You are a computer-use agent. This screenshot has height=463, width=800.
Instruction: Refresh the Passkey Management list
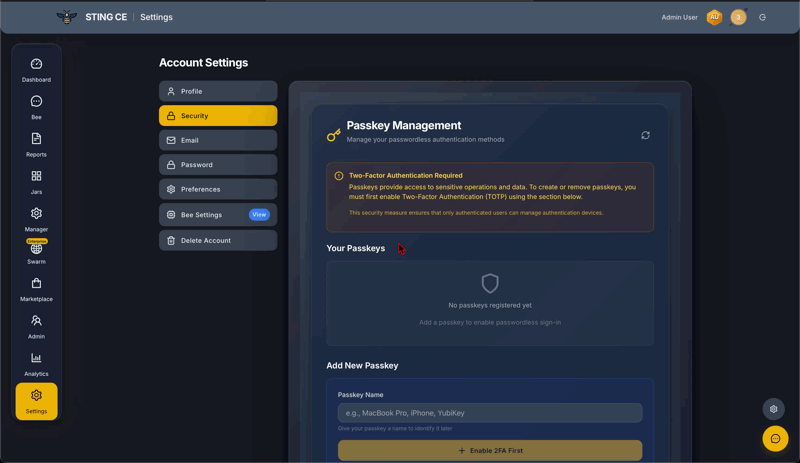tap(645, 135)
